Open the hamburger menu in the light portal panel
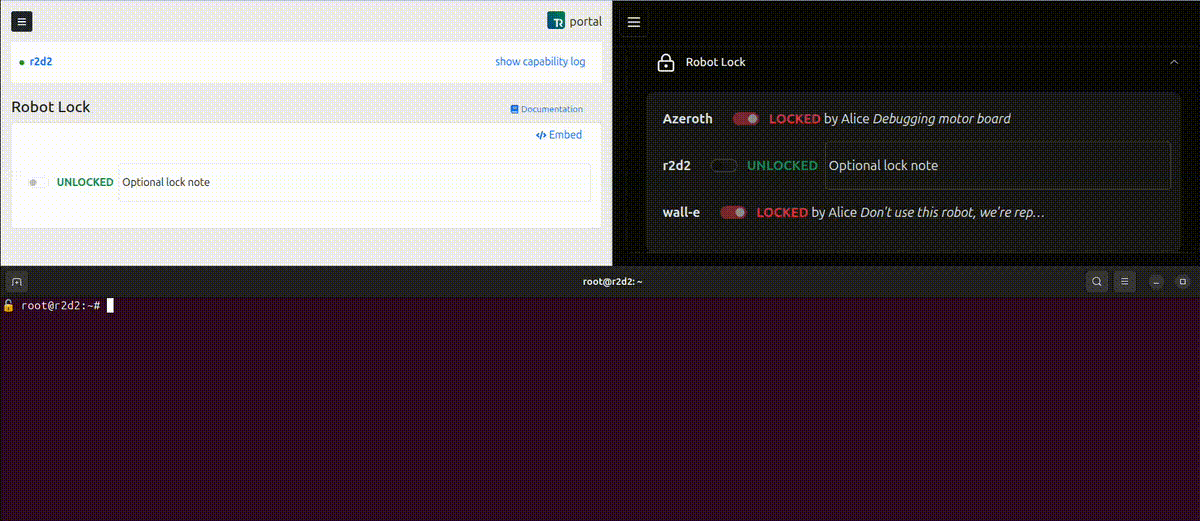Image resolution: width=1200 pixels, height=521 pixels. [x=22, y=21]
